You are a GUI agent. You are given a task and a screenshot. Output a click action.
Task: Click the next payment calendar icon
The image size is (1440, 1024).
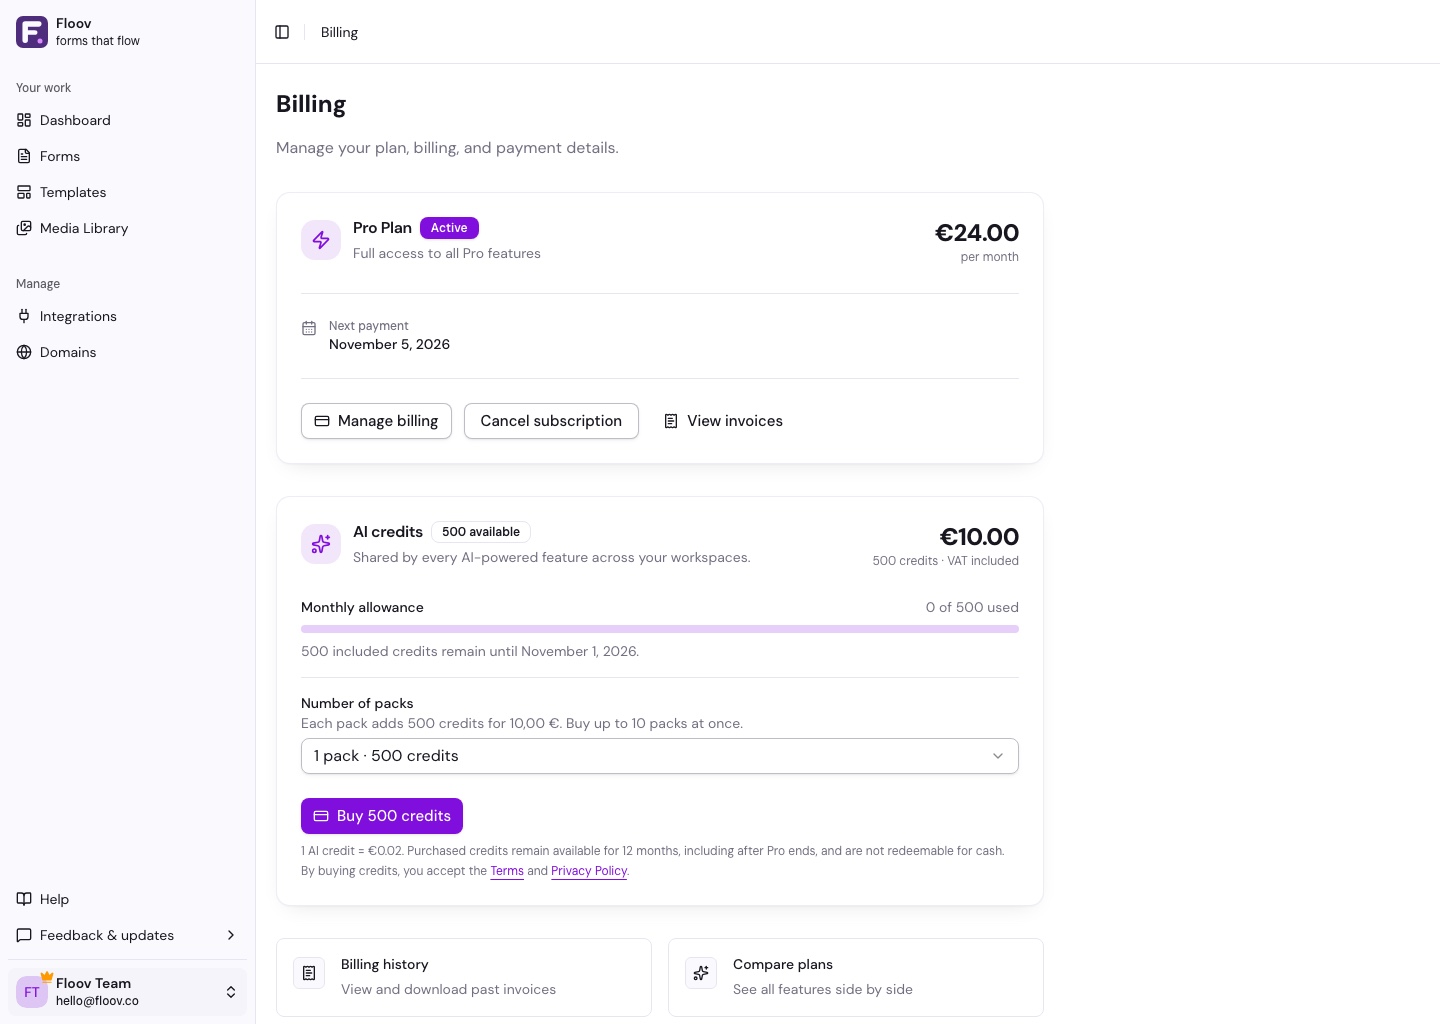[309, 328]
